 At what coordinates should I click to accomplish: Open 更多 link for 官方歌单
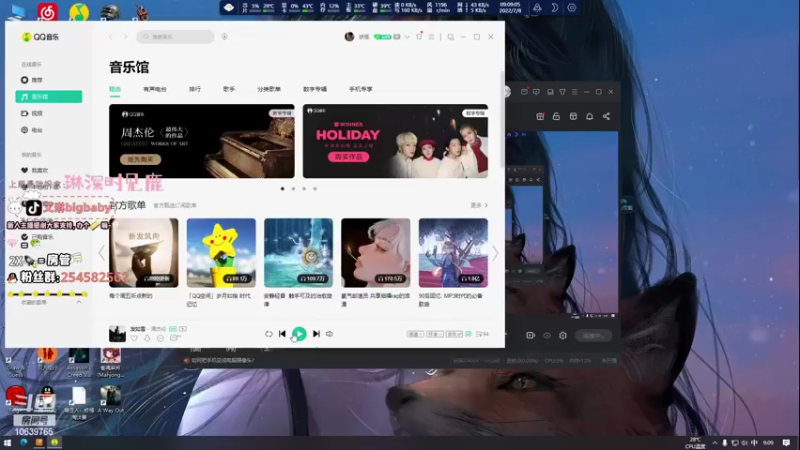tap(479, 205)
